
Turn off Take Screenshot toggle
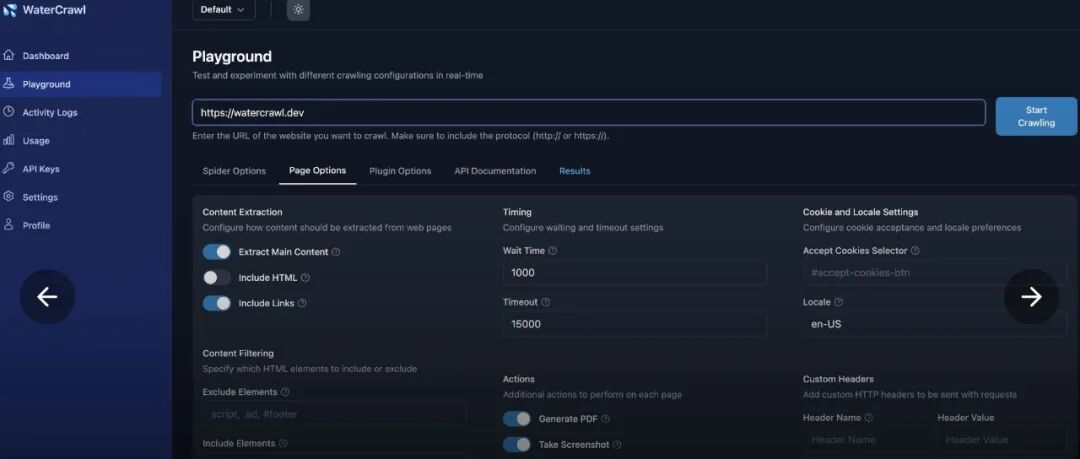pyautogui.click(x=517, y=445)
